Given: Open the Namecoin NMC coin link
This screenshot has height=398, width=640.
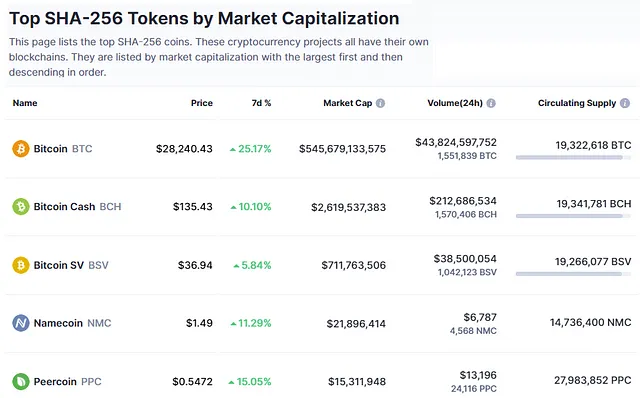Looking at the screenshot, I should click(x=72, y=323).
